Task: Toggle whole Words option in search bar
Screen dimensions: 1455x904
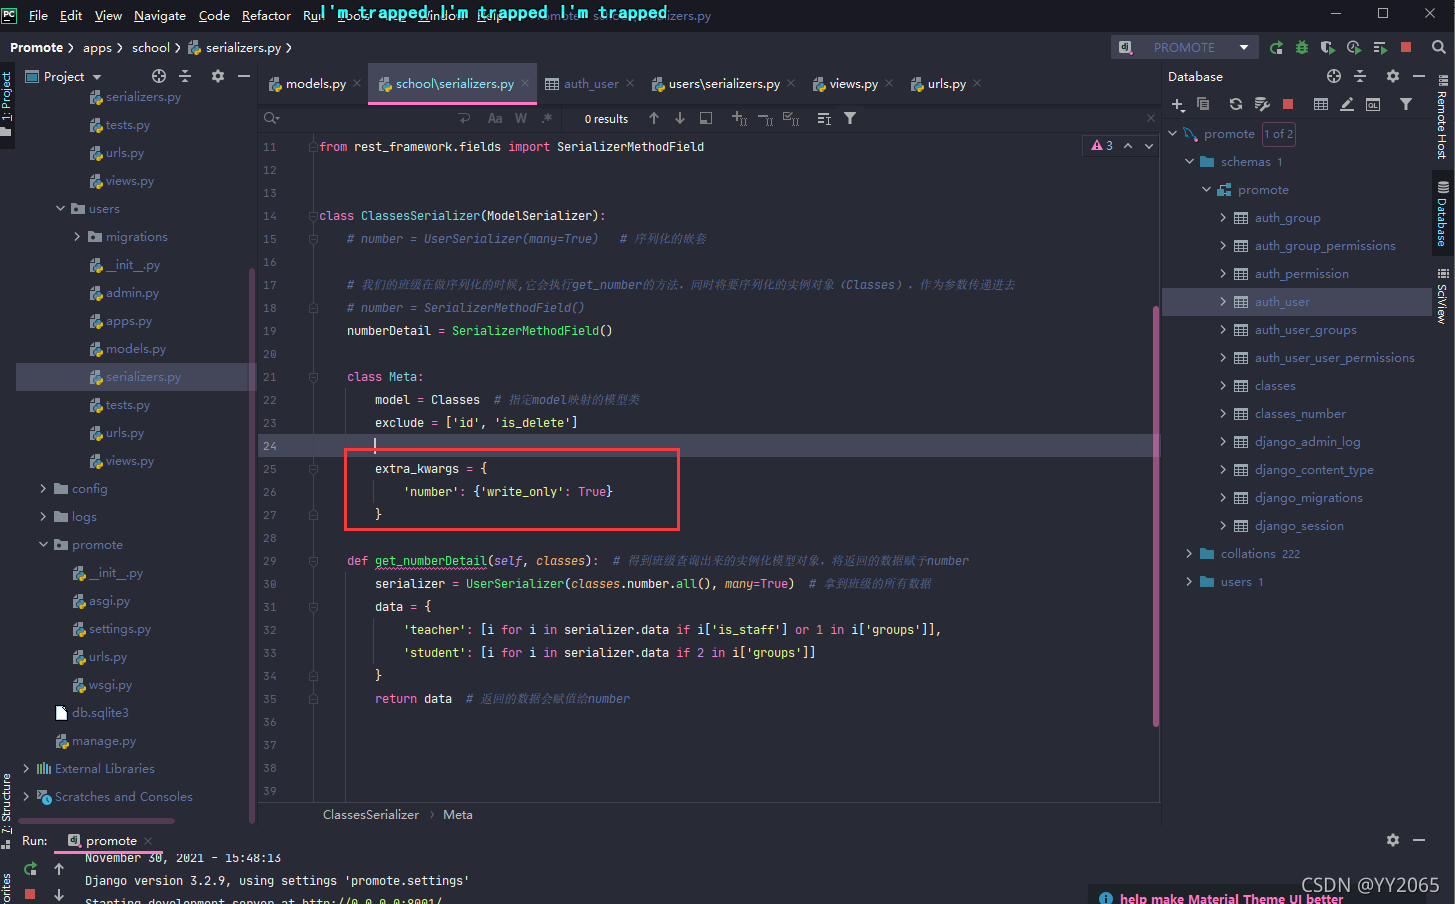Action: [521, 118]
